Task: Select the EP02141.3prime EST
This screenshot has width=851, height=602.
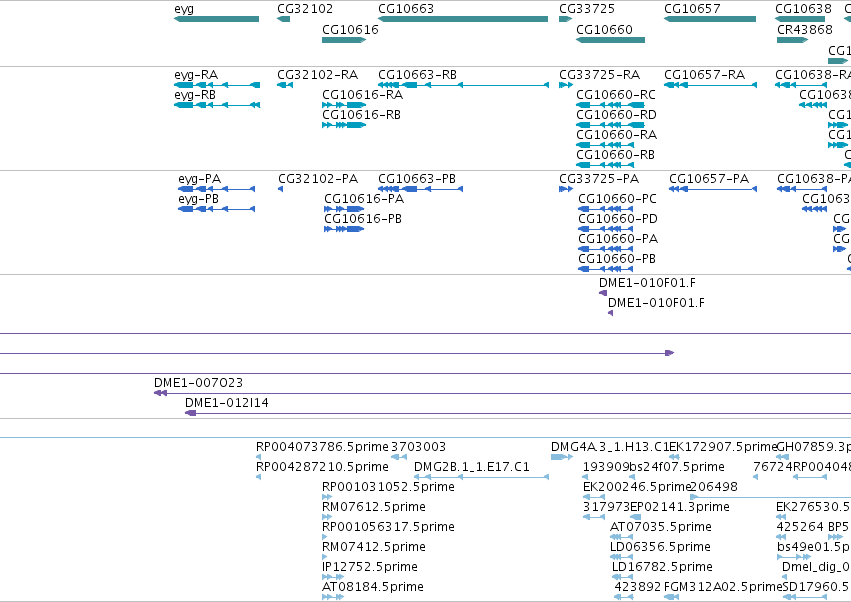Action: (636, 517)
